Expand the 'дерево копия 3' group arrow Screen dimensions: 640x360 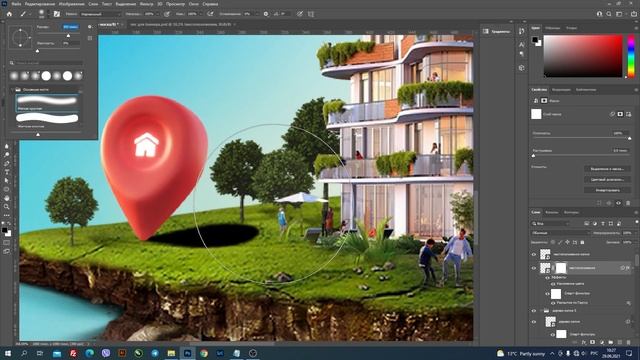[541, 311]
